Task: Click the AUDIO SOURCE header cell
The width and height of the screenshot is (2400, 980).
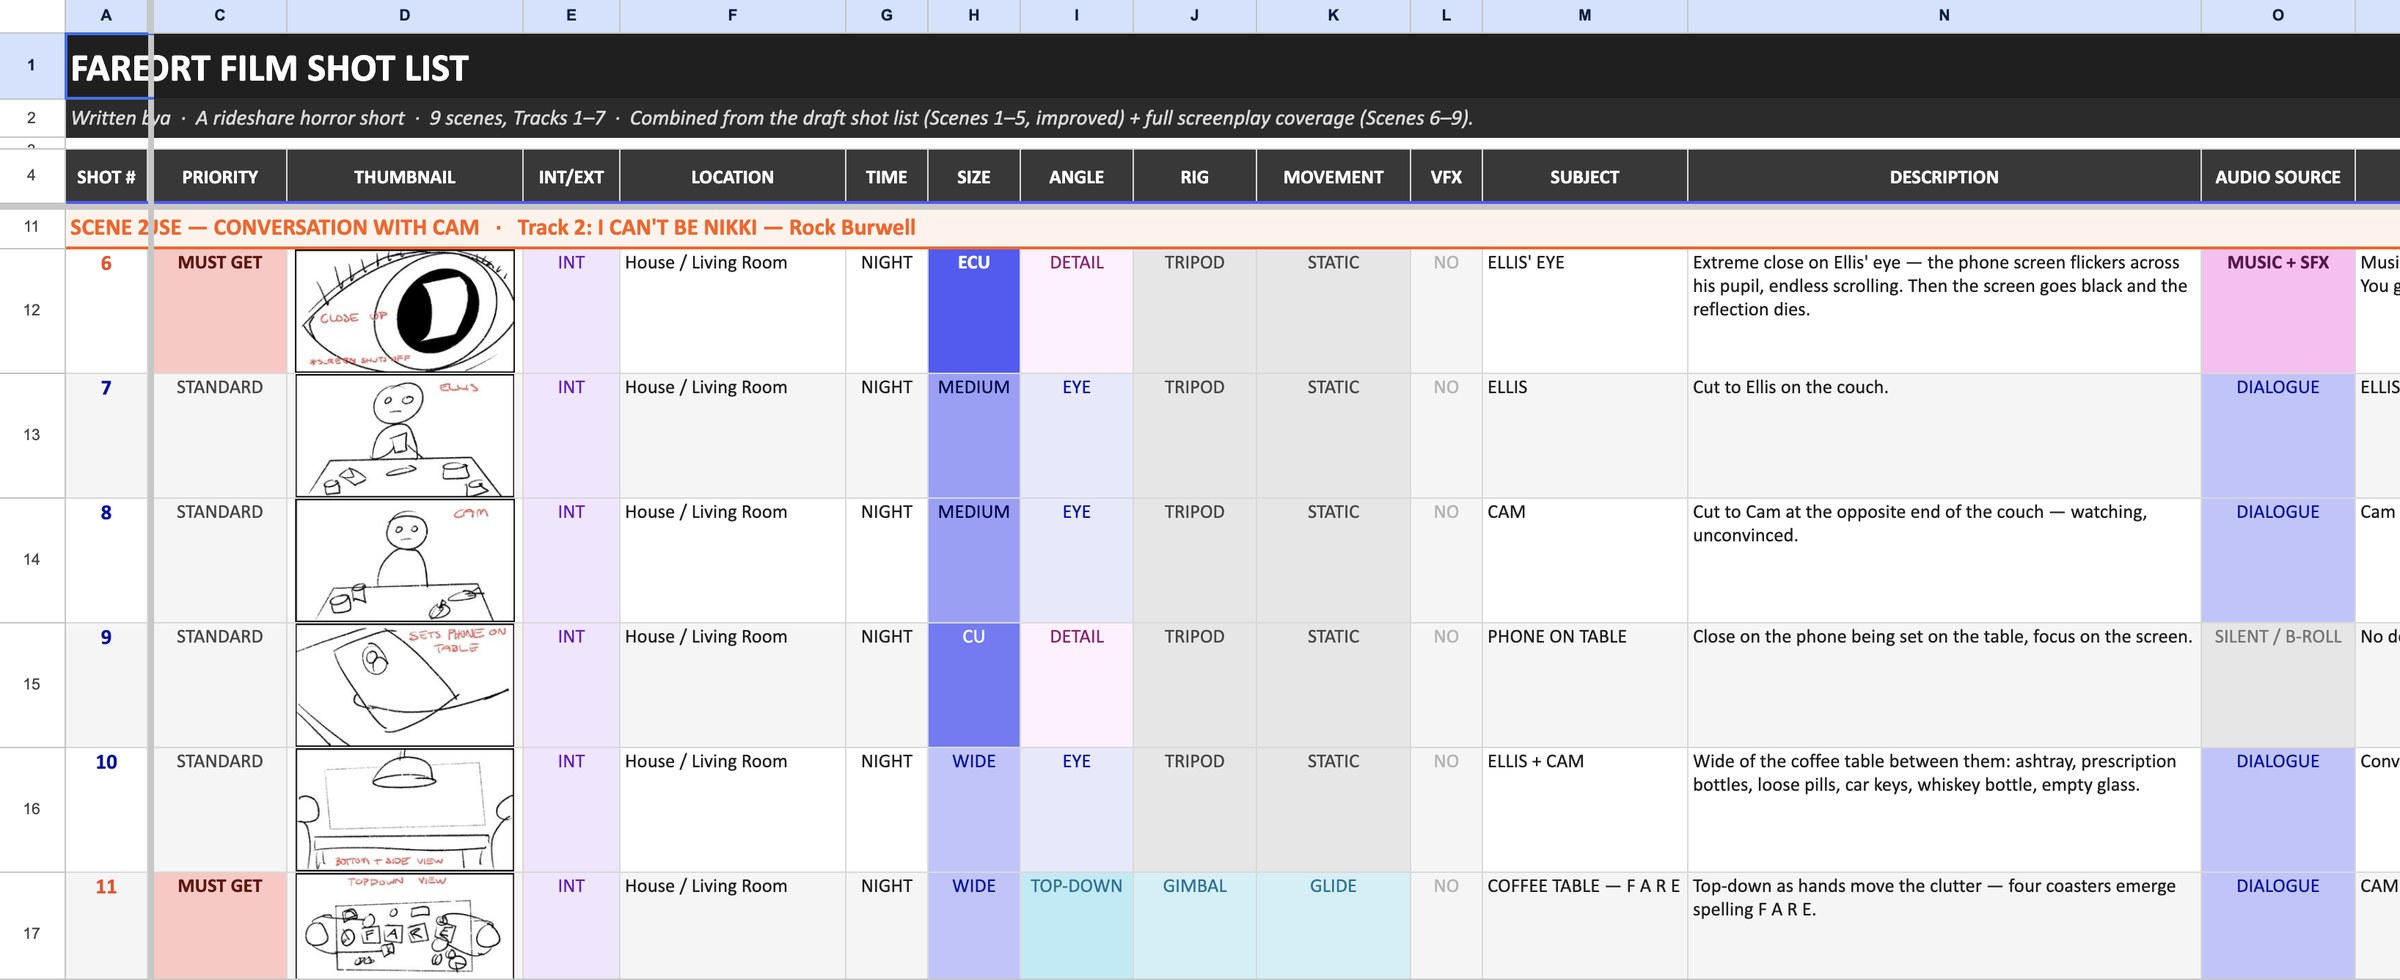Action: [2278, 177]
